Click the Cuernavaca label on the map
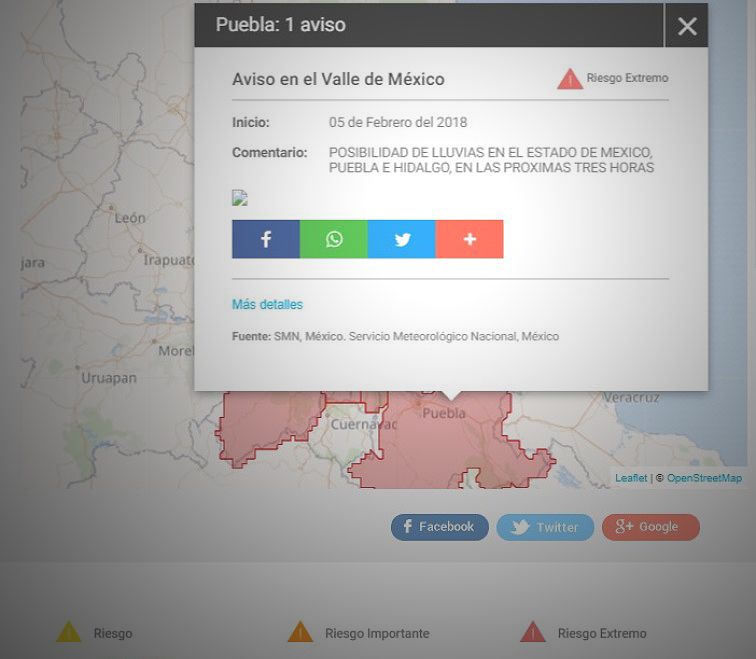This screenshot has width=756, height=659. (x=363, y=425)
